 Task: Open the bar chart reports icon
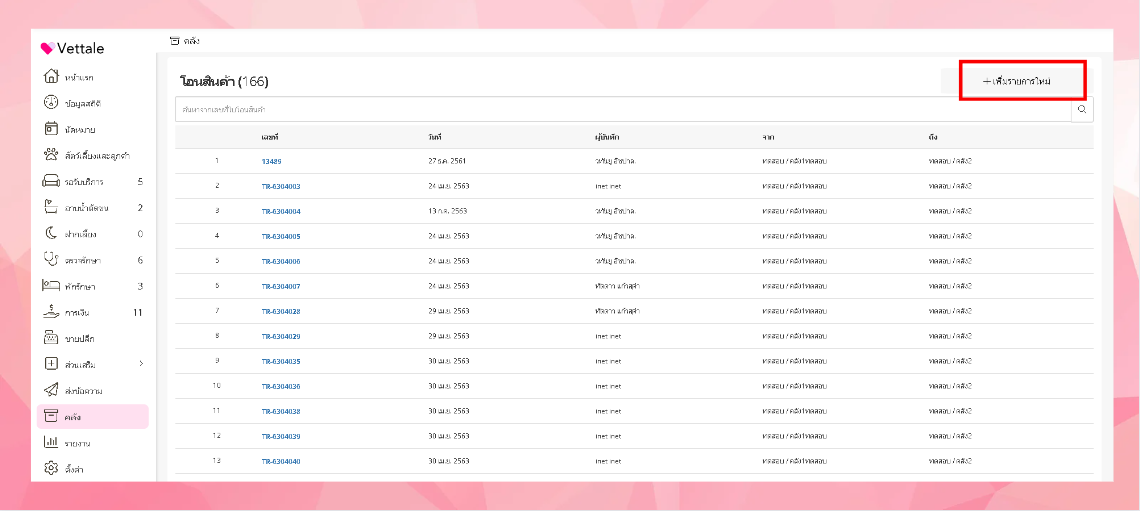(52, 442)
